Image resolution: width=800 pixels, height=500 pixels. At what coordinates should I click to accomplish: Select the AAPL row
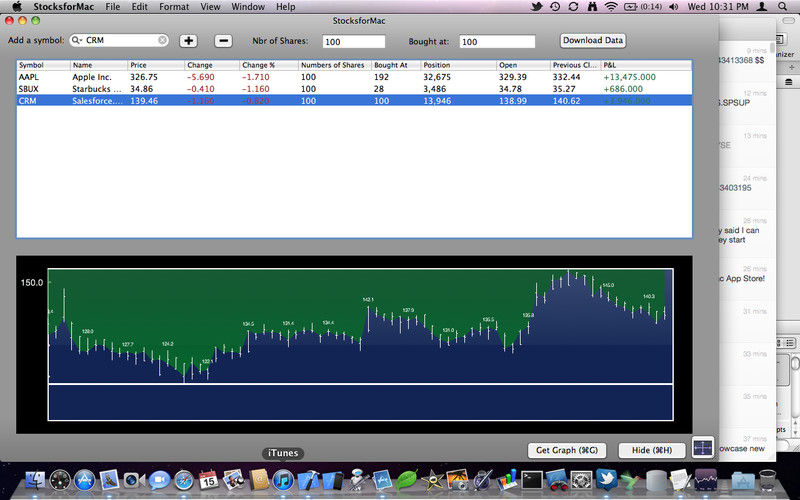coord(354,77)
